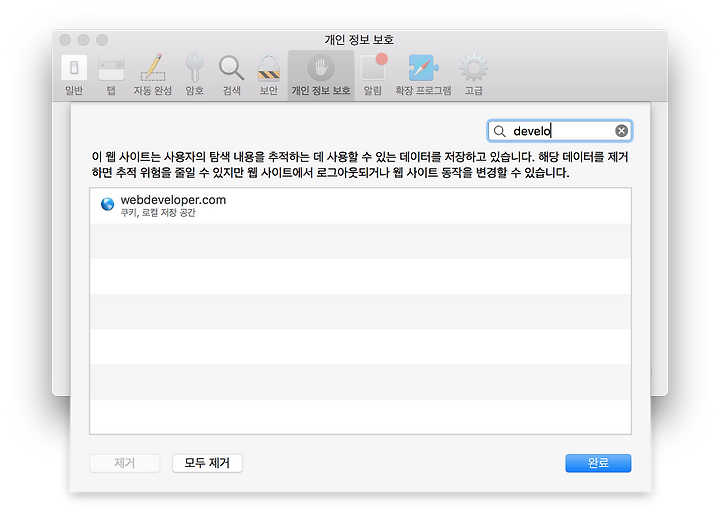Click the 쿠키, 로컬 저장 공간 subtitle text
Image resolution: width=720 pixels, height=511 pixels.
[x=158, y=213]
